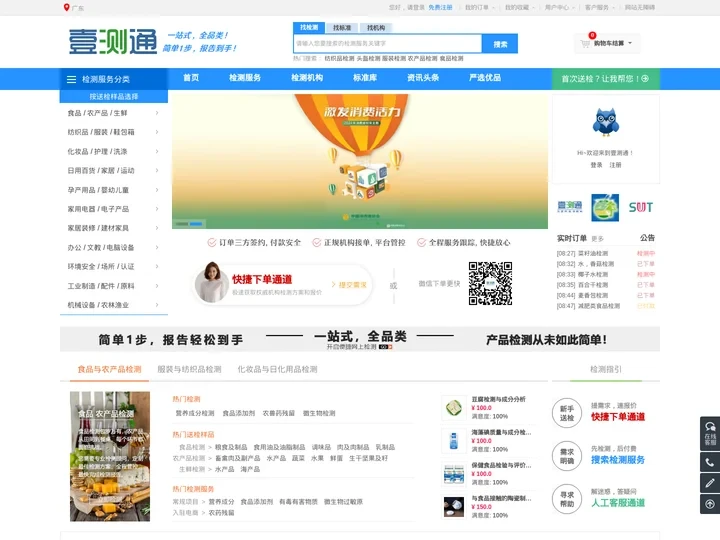Click the 提交需求 link
The width and height of the screenshot is (720, 540).
(x=349, y=285)
